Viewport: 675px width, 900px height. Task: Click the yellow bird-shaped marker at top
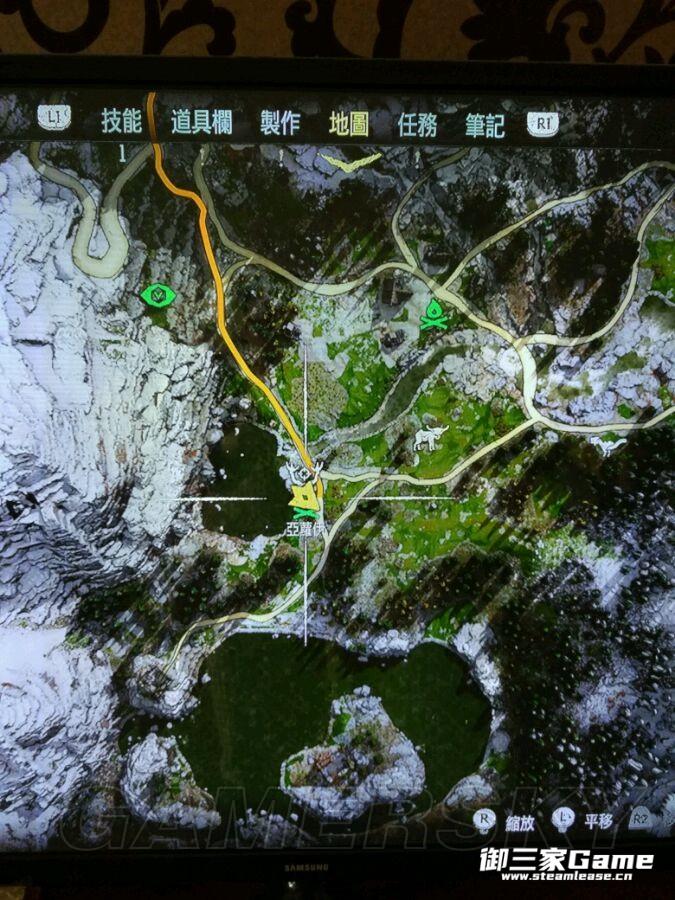[x=350, y=160]
